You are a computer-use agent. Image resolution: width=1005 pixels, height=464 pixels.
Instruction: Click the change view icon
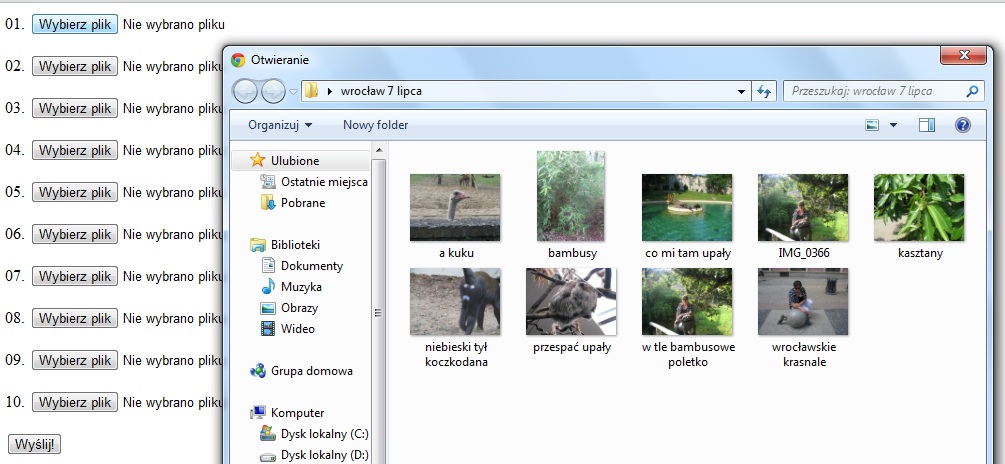(x=872, y=125)
